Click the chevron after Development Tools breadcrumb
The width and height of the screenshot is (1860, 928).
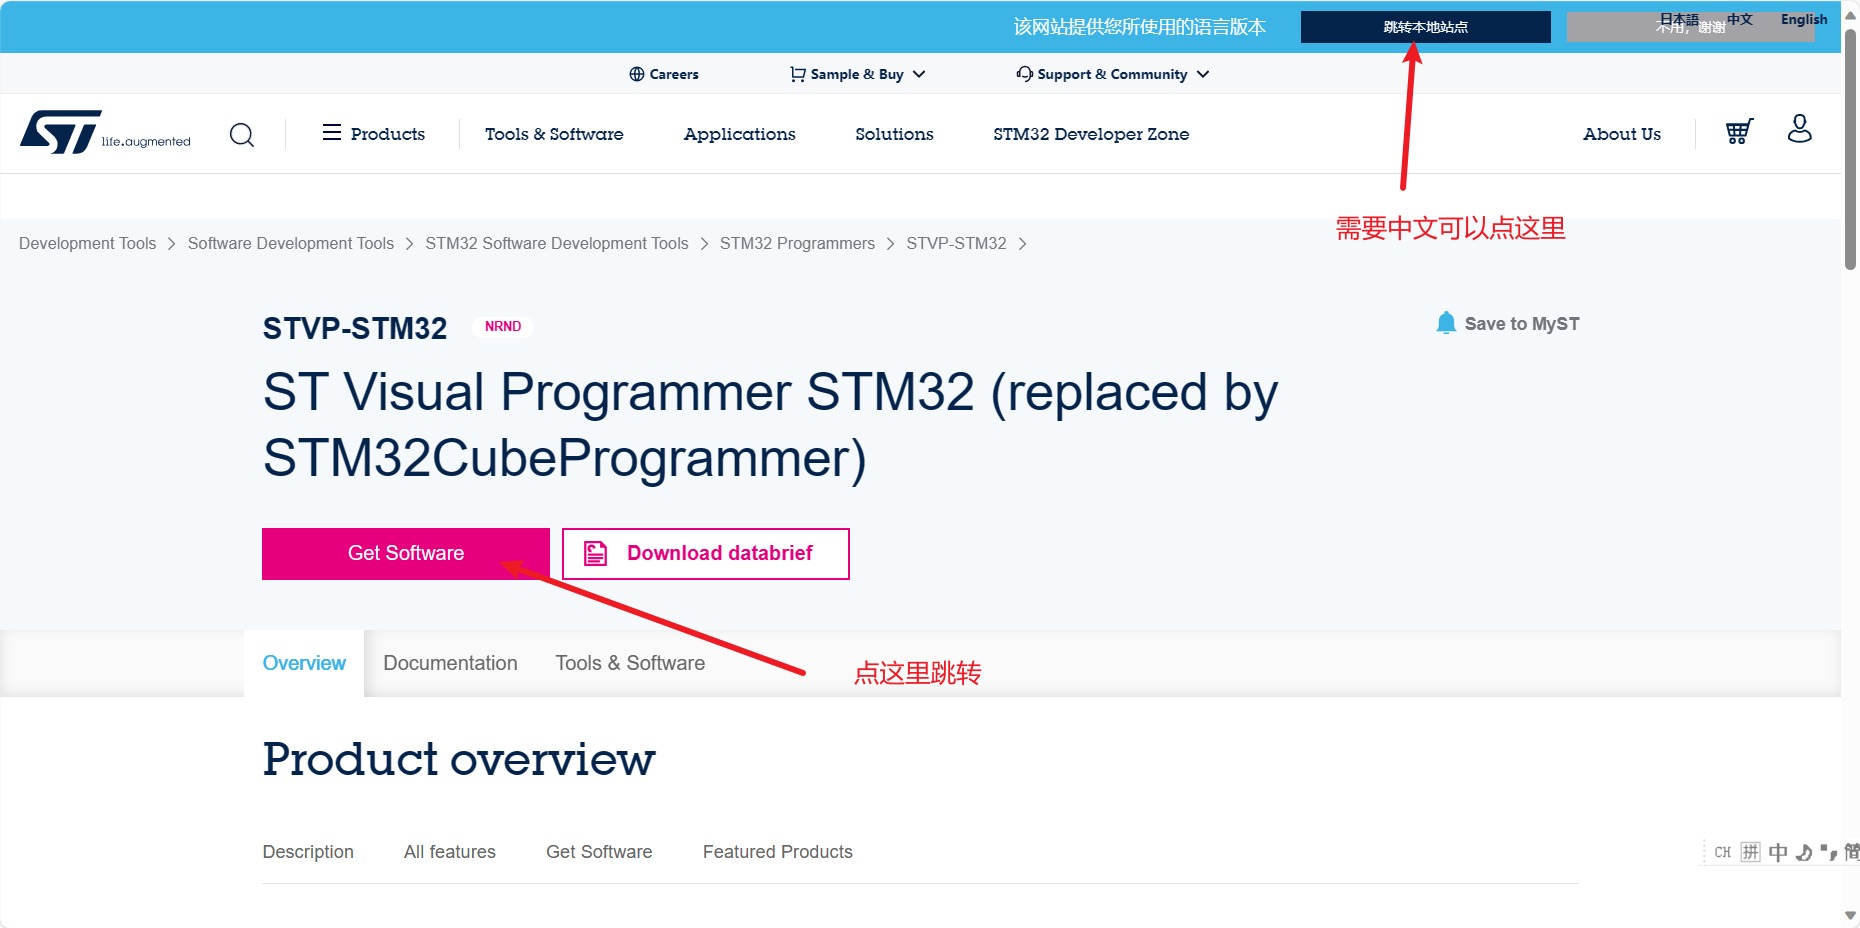(171, 244)
